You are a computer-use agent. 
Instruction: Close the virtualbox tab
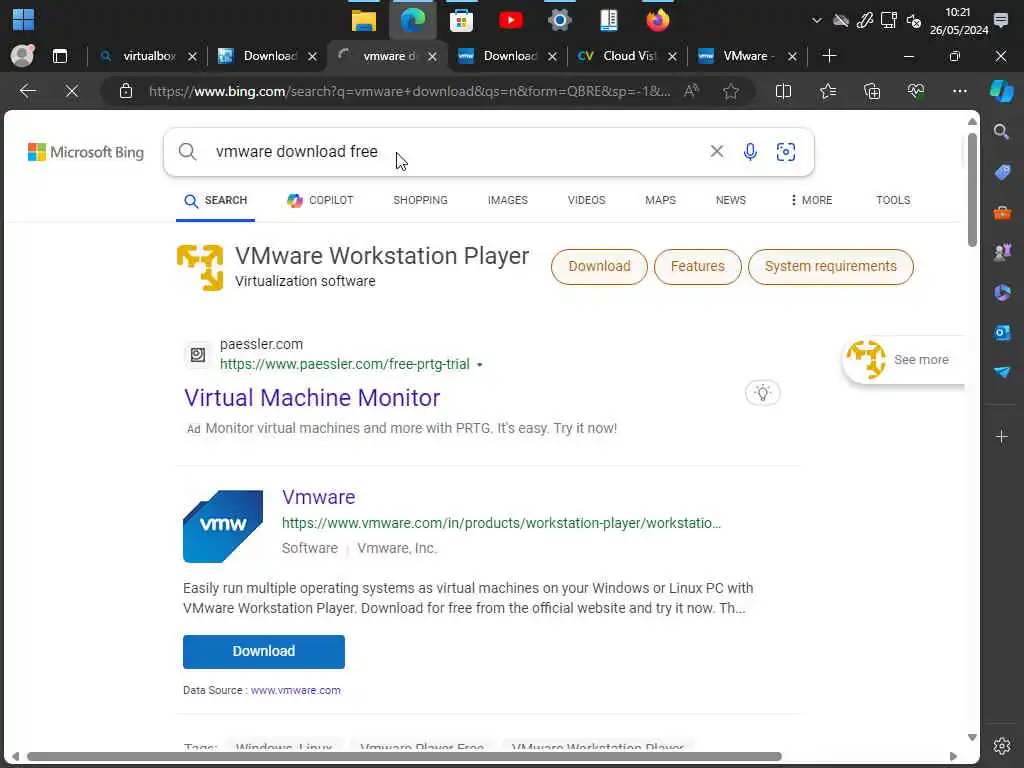192,57
